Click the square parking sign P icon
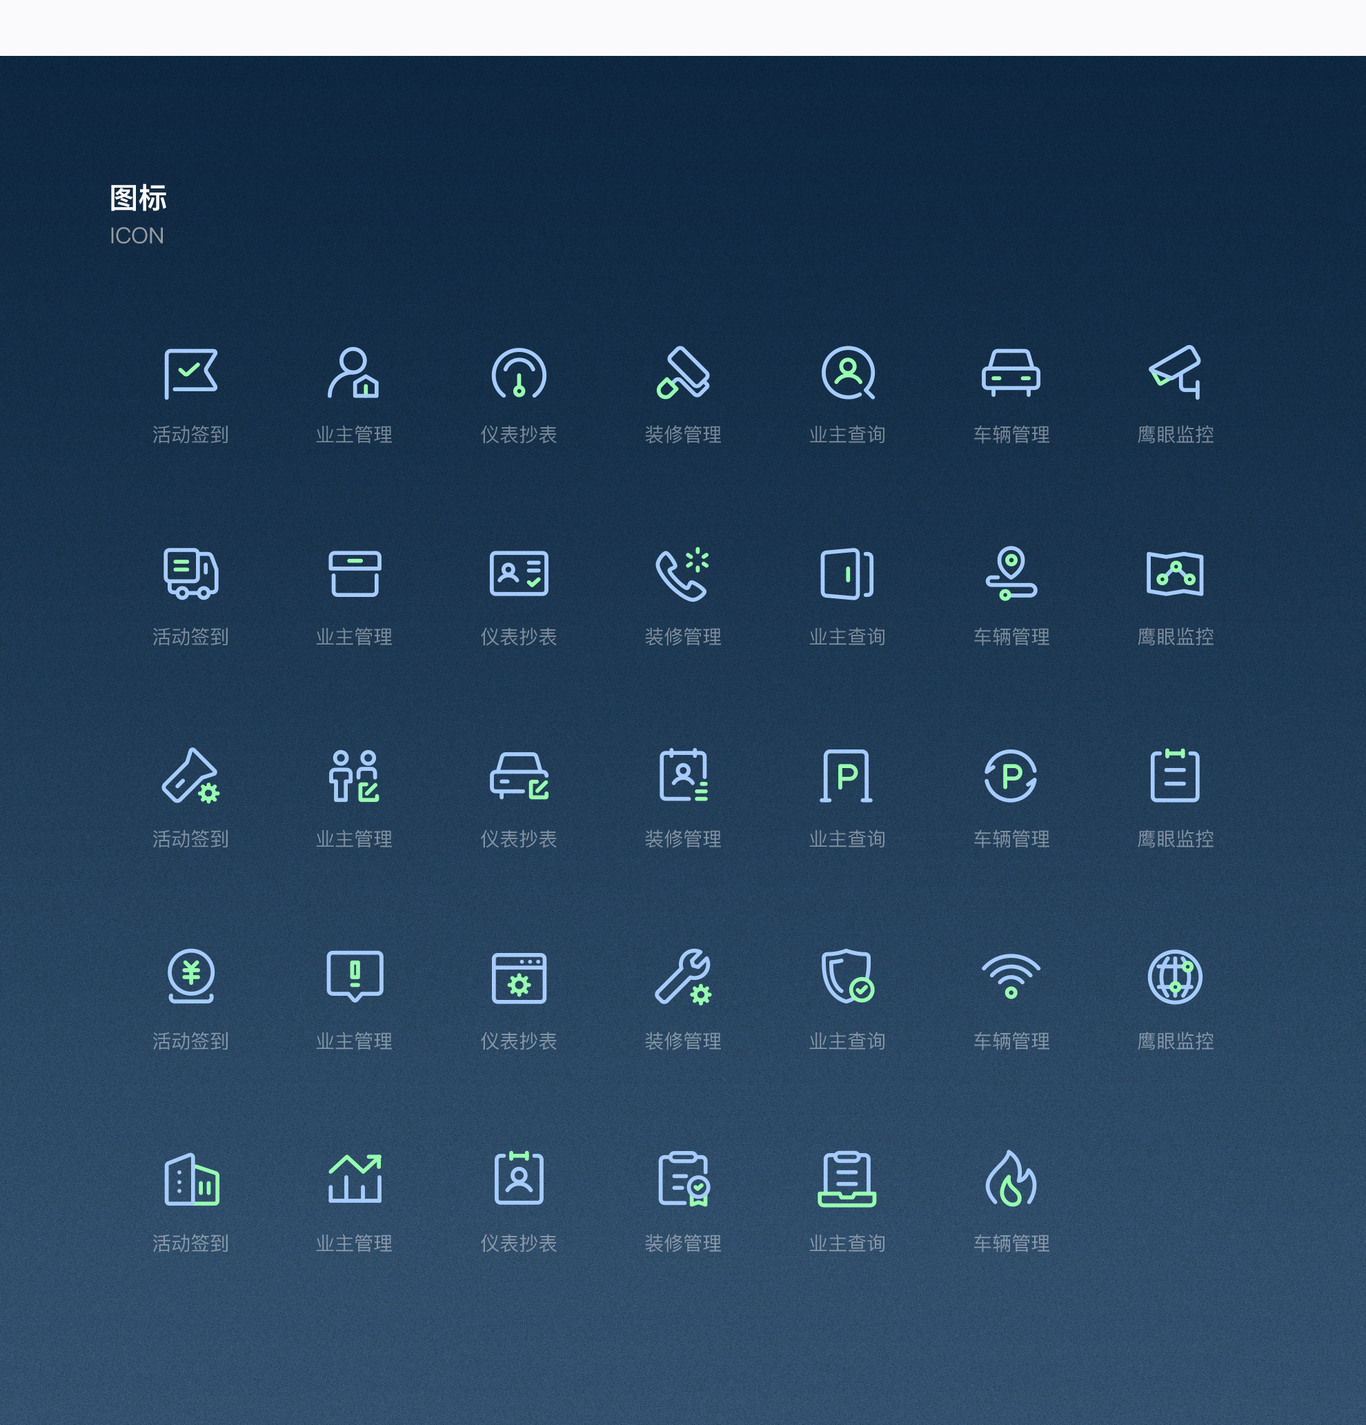Screen dimensions: 1366x1425 847,776
